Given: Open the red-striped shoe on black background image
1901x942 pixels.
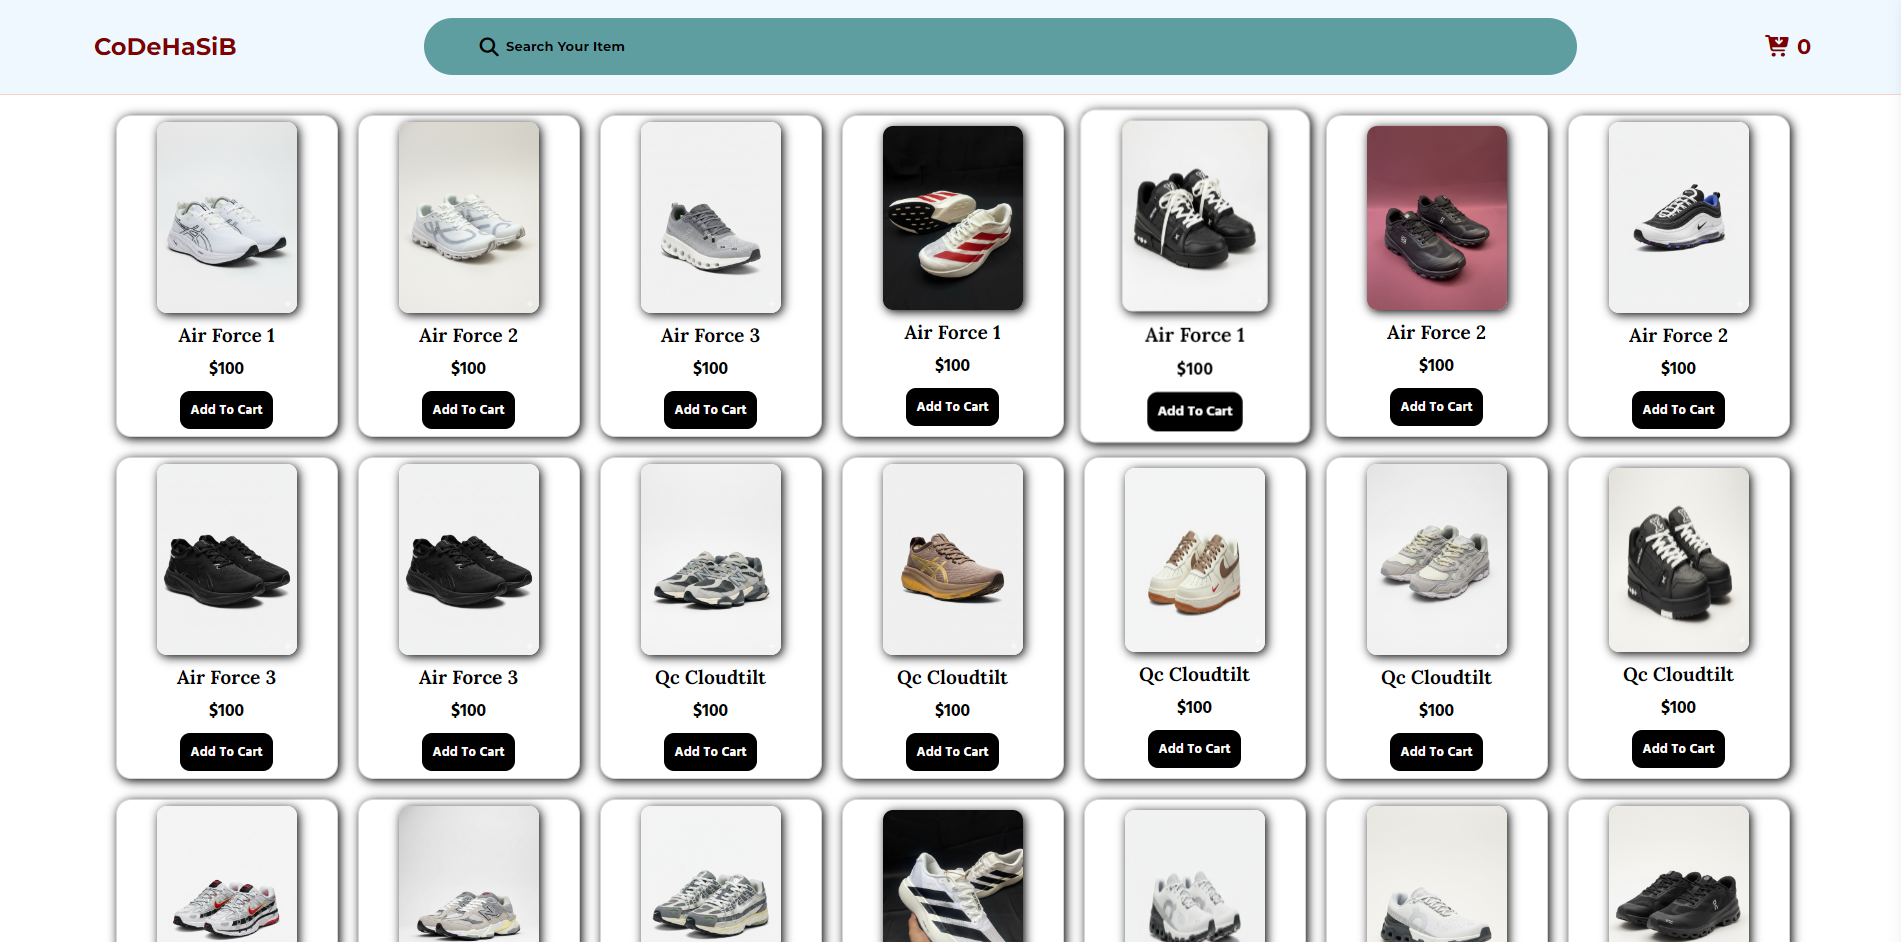Looking at the screenshot, I should coord(952,217).
